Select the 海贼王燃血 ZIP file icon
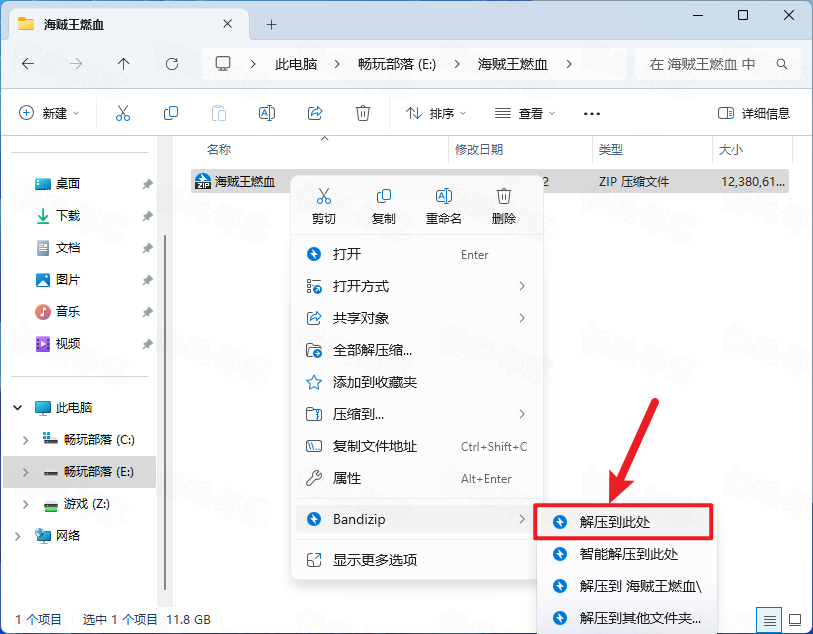Viewport: 813px width, 634px height. pos(203,181)
